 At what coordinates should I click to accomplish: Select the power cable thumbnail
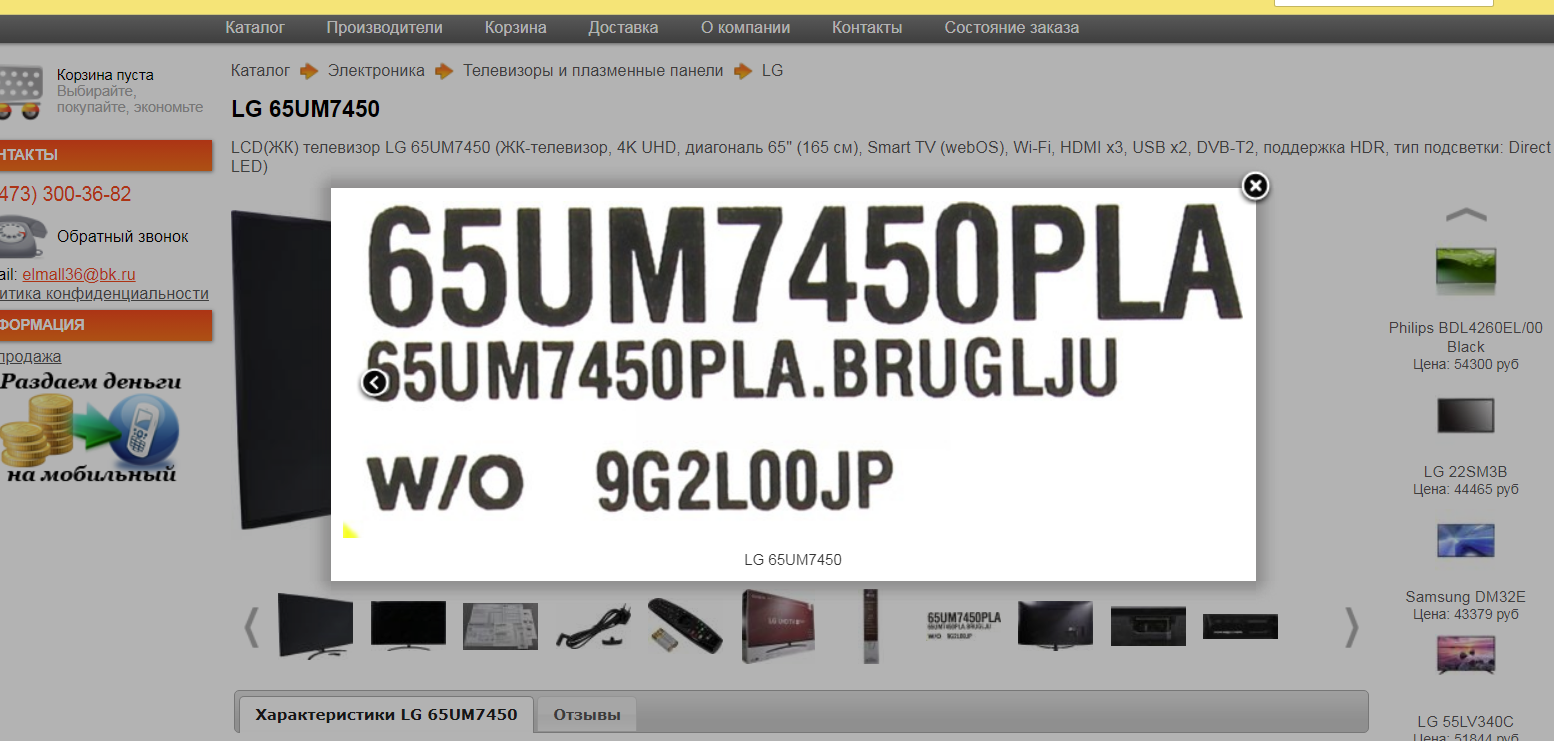(592, 627)
